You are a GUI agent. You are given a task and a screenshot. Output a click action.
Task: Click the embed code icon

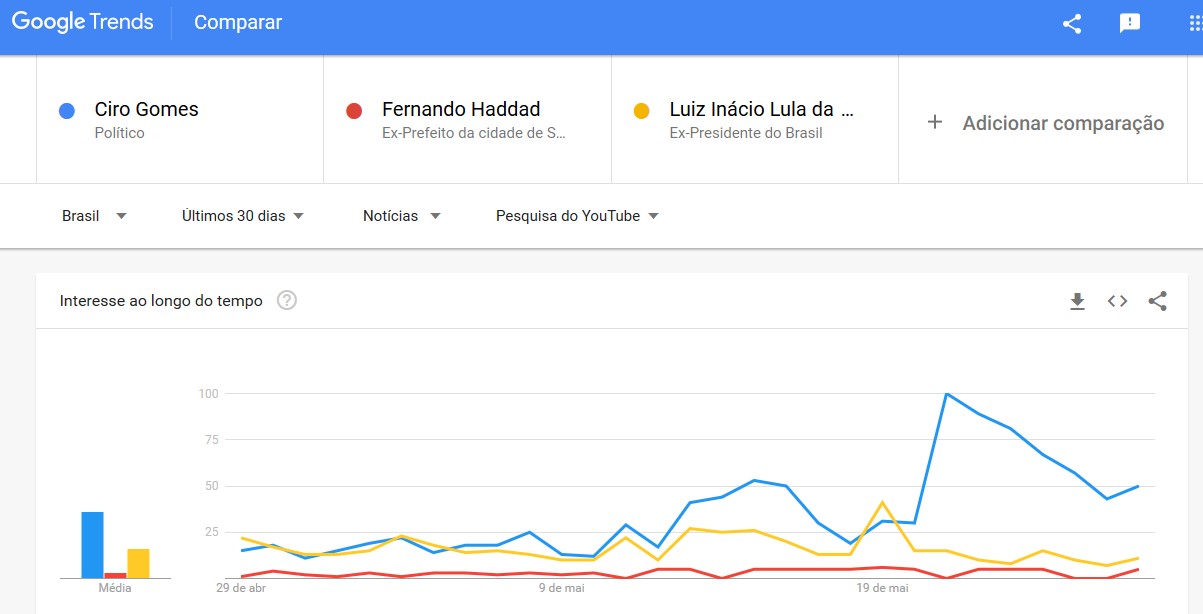[1117, 301]
